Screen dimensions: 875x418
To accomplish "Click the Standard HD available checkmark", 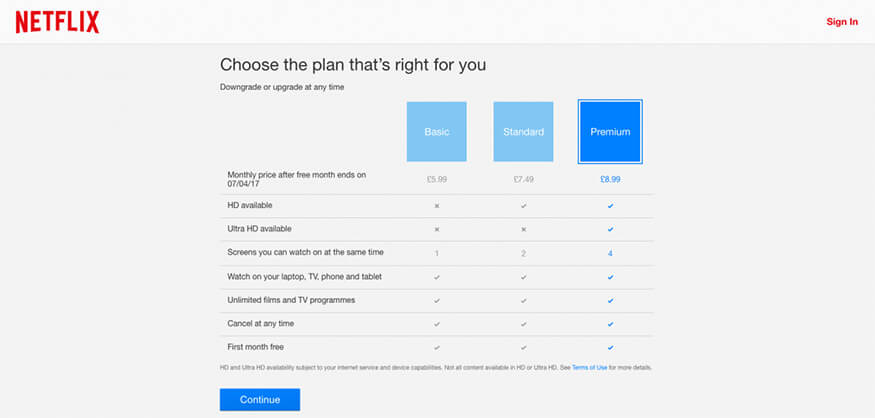I will pos(523,206).
